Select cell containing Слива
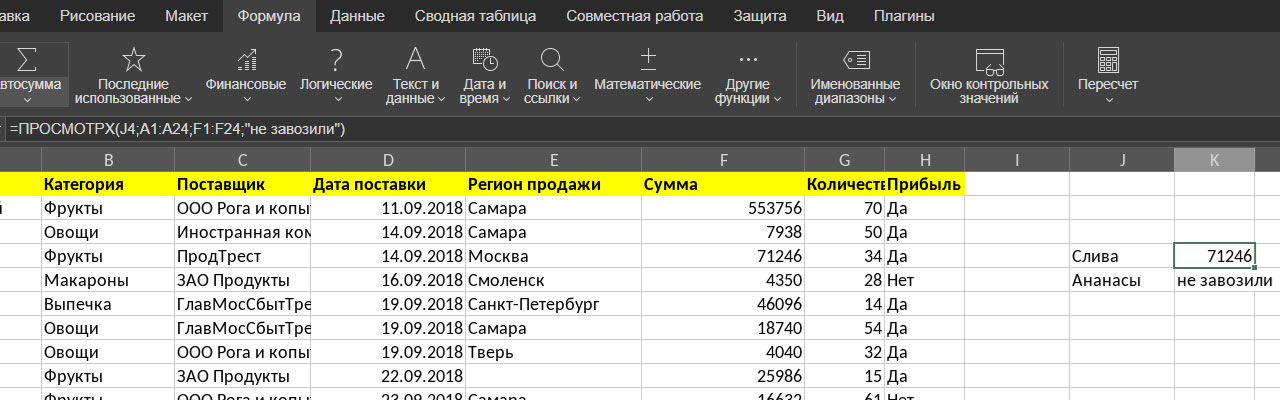 tap(1122, 256)
